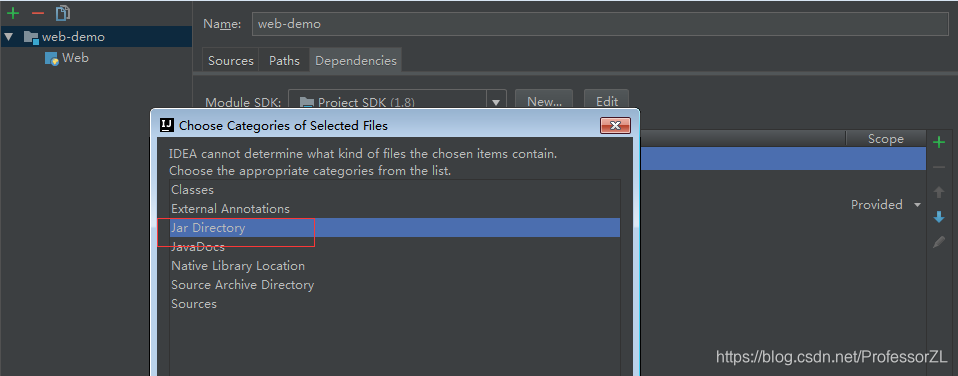Image resolution: width=958 pixels, height=376 pixels.
Task: Choose the Sources category in the list
Action: (395, 304)
